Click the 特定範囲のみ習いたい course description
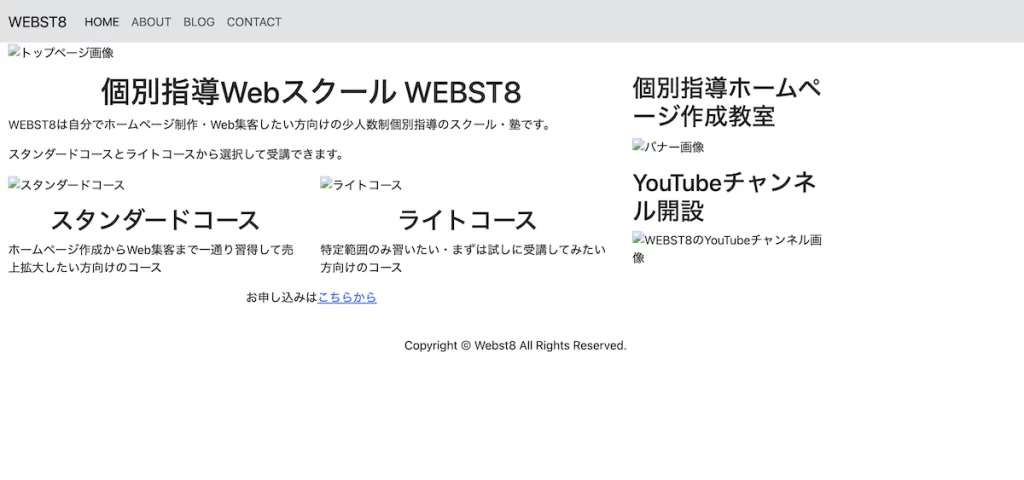Image resolution: width=1024 pixels, height=480 pixels. click(x=463, y=259)
